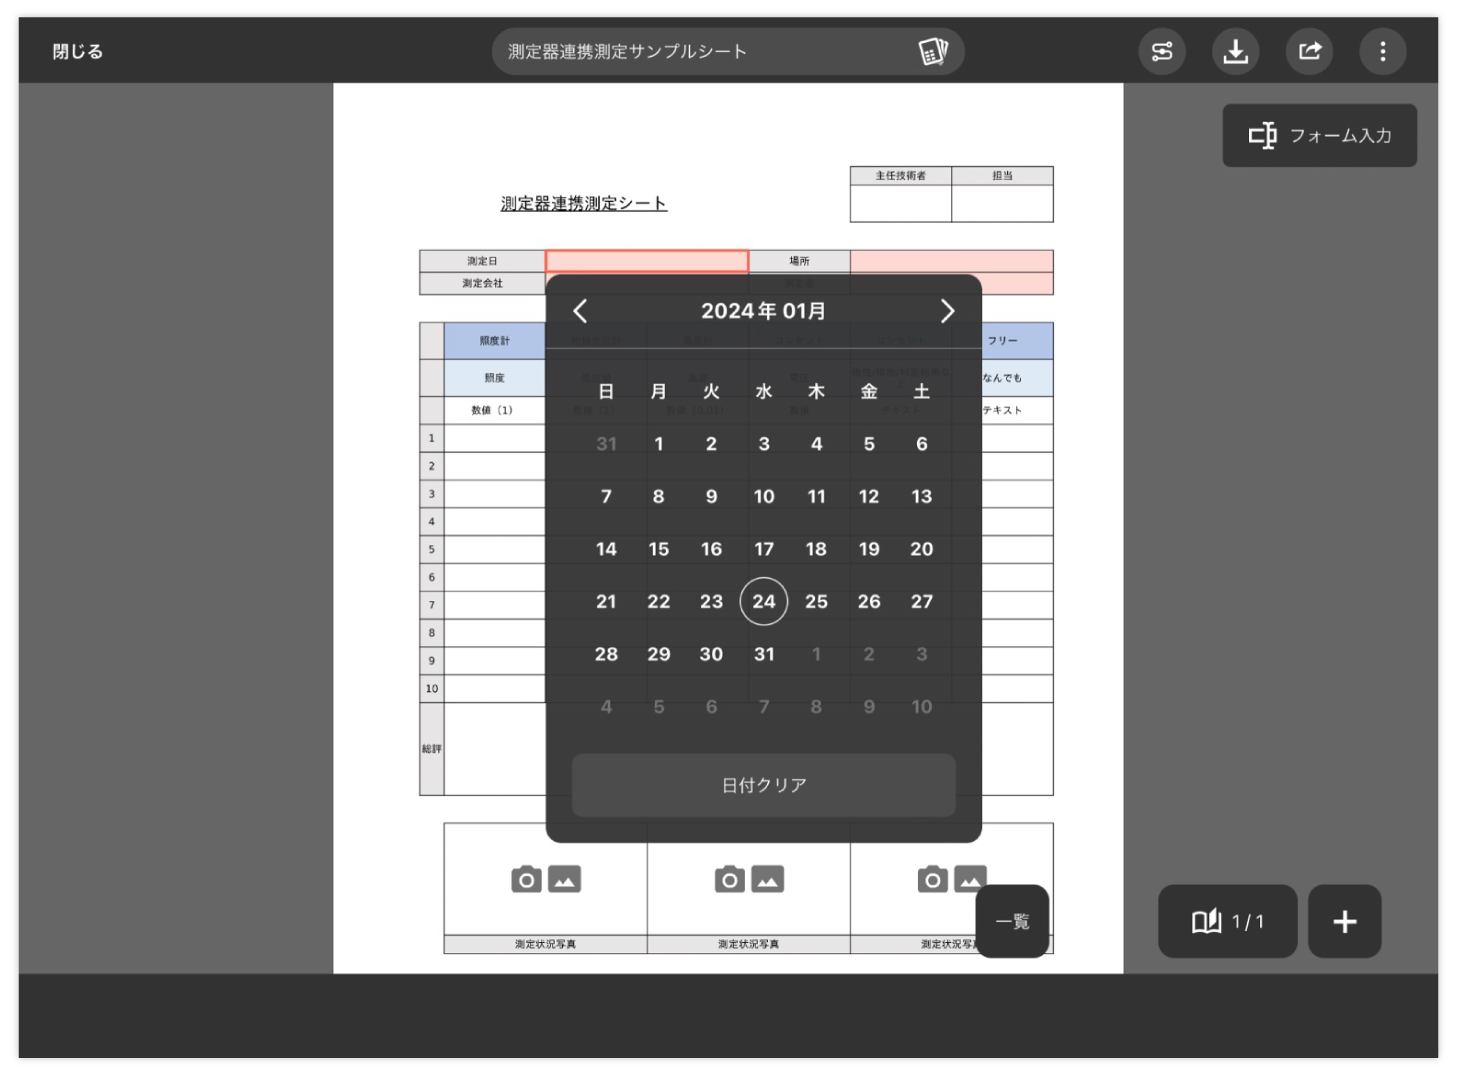
Task: Go to the next month in the calendar
Action: click(947, 311)
